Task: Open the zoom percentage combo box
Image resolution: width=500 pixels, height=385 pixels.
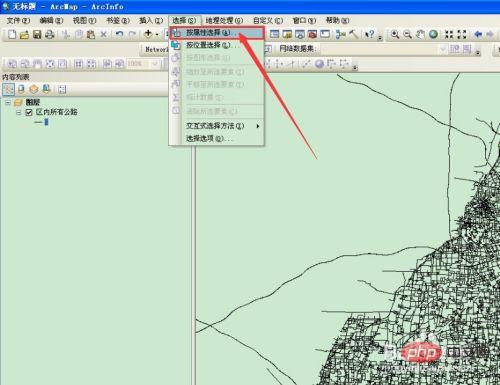Action: (x=144, y=63)
